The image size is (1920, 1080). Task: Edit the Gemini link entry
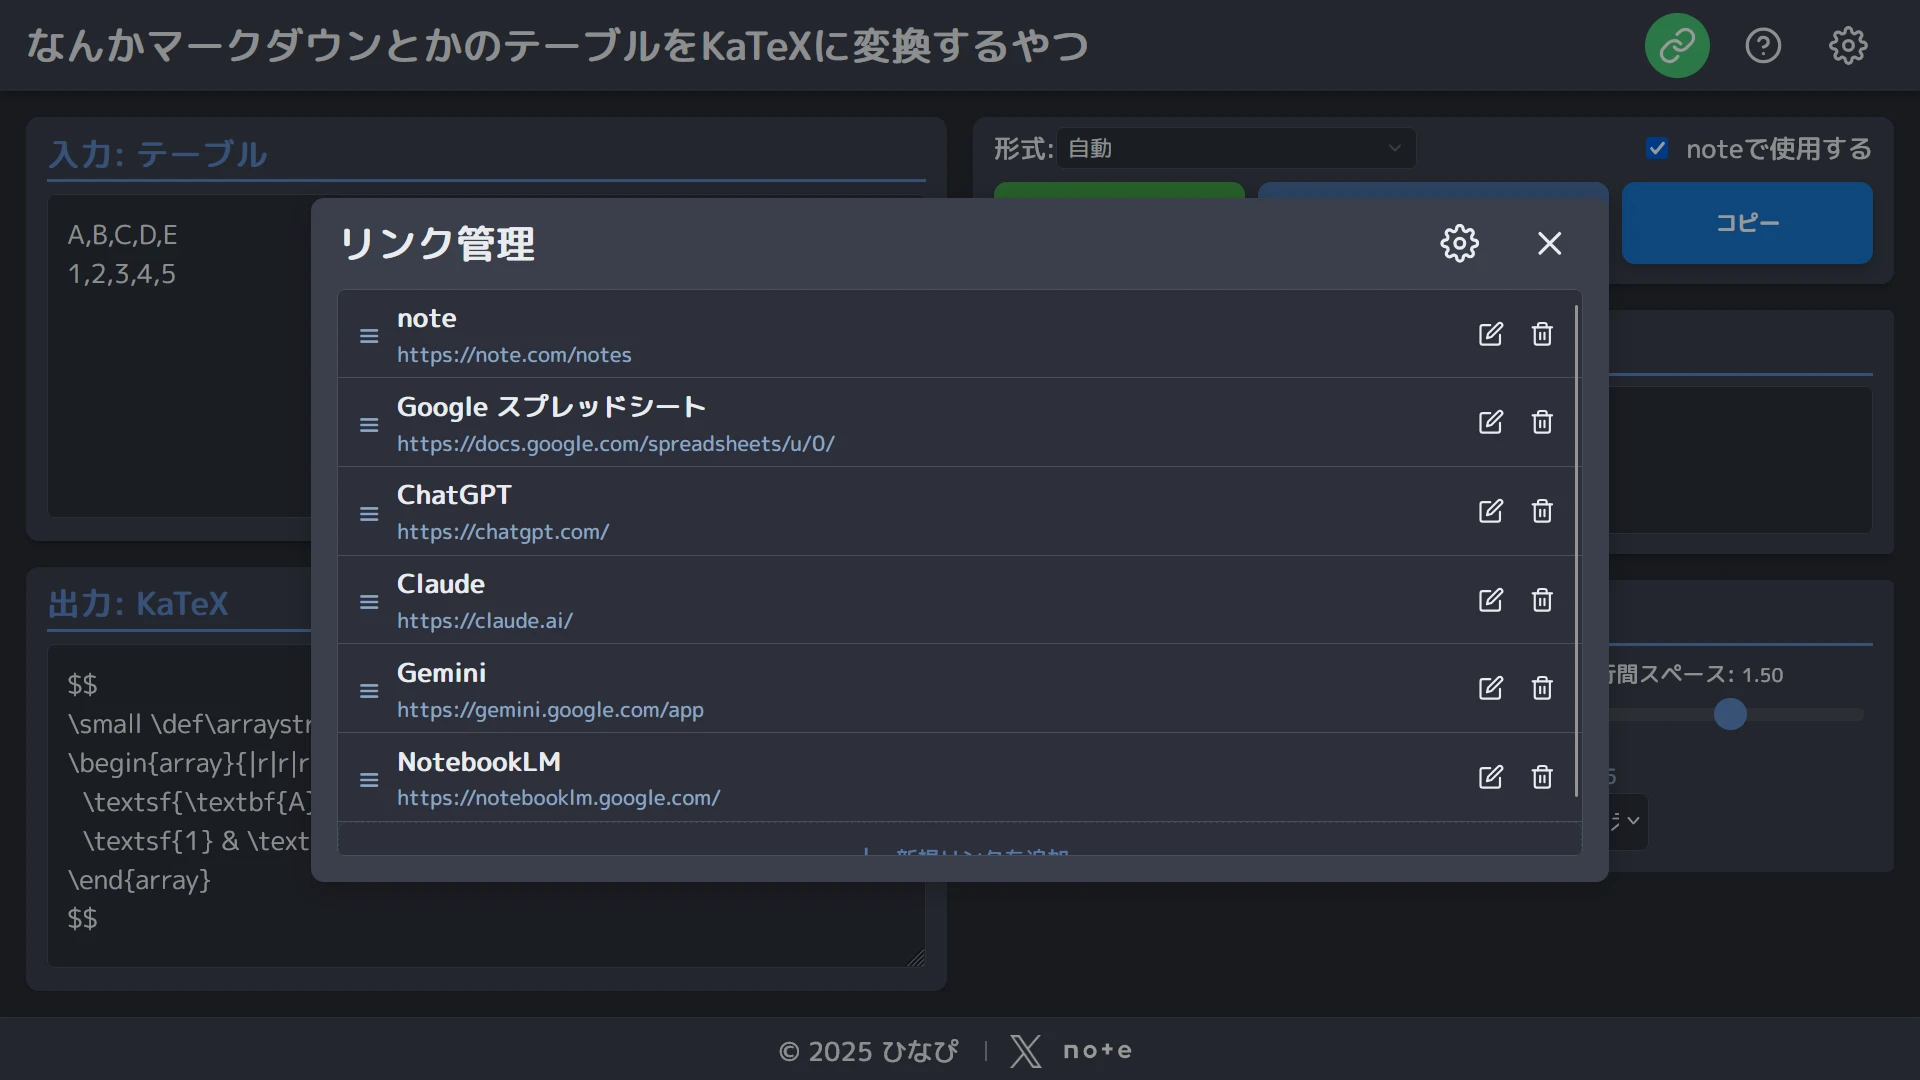[x=1491, y=688]
